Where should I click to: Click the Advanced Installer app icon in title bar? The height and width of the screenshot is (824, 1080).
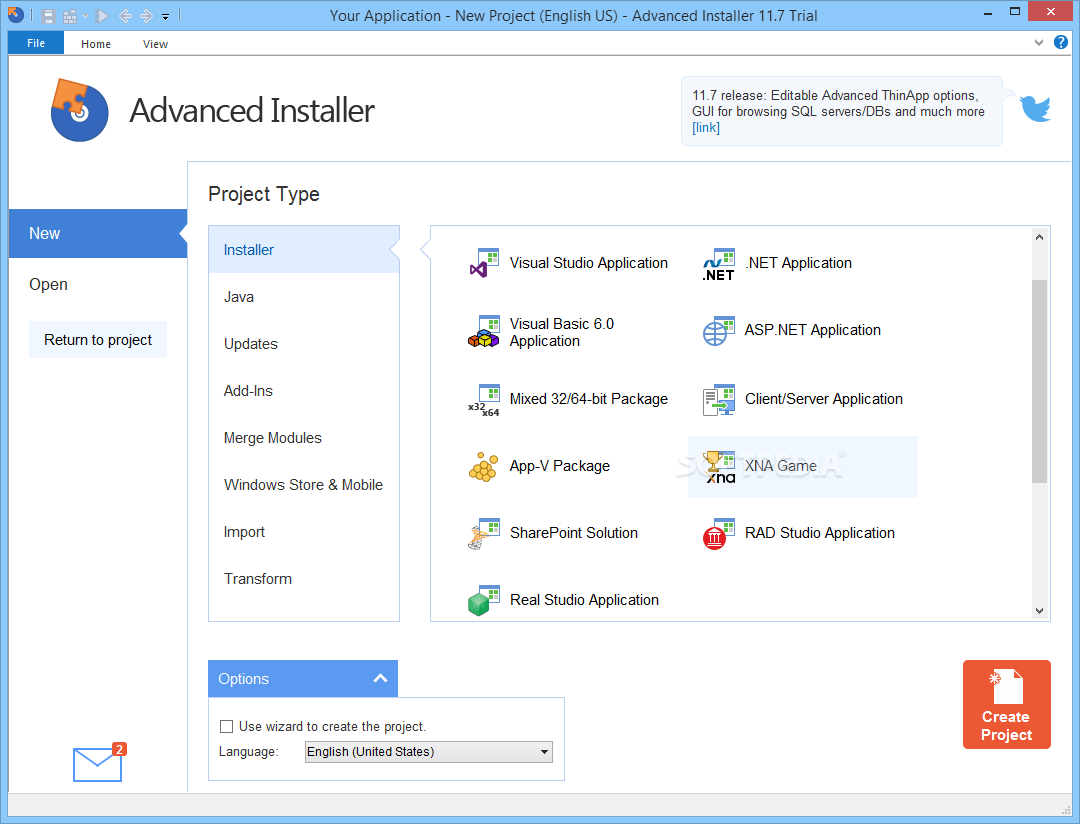pos(15,14)
